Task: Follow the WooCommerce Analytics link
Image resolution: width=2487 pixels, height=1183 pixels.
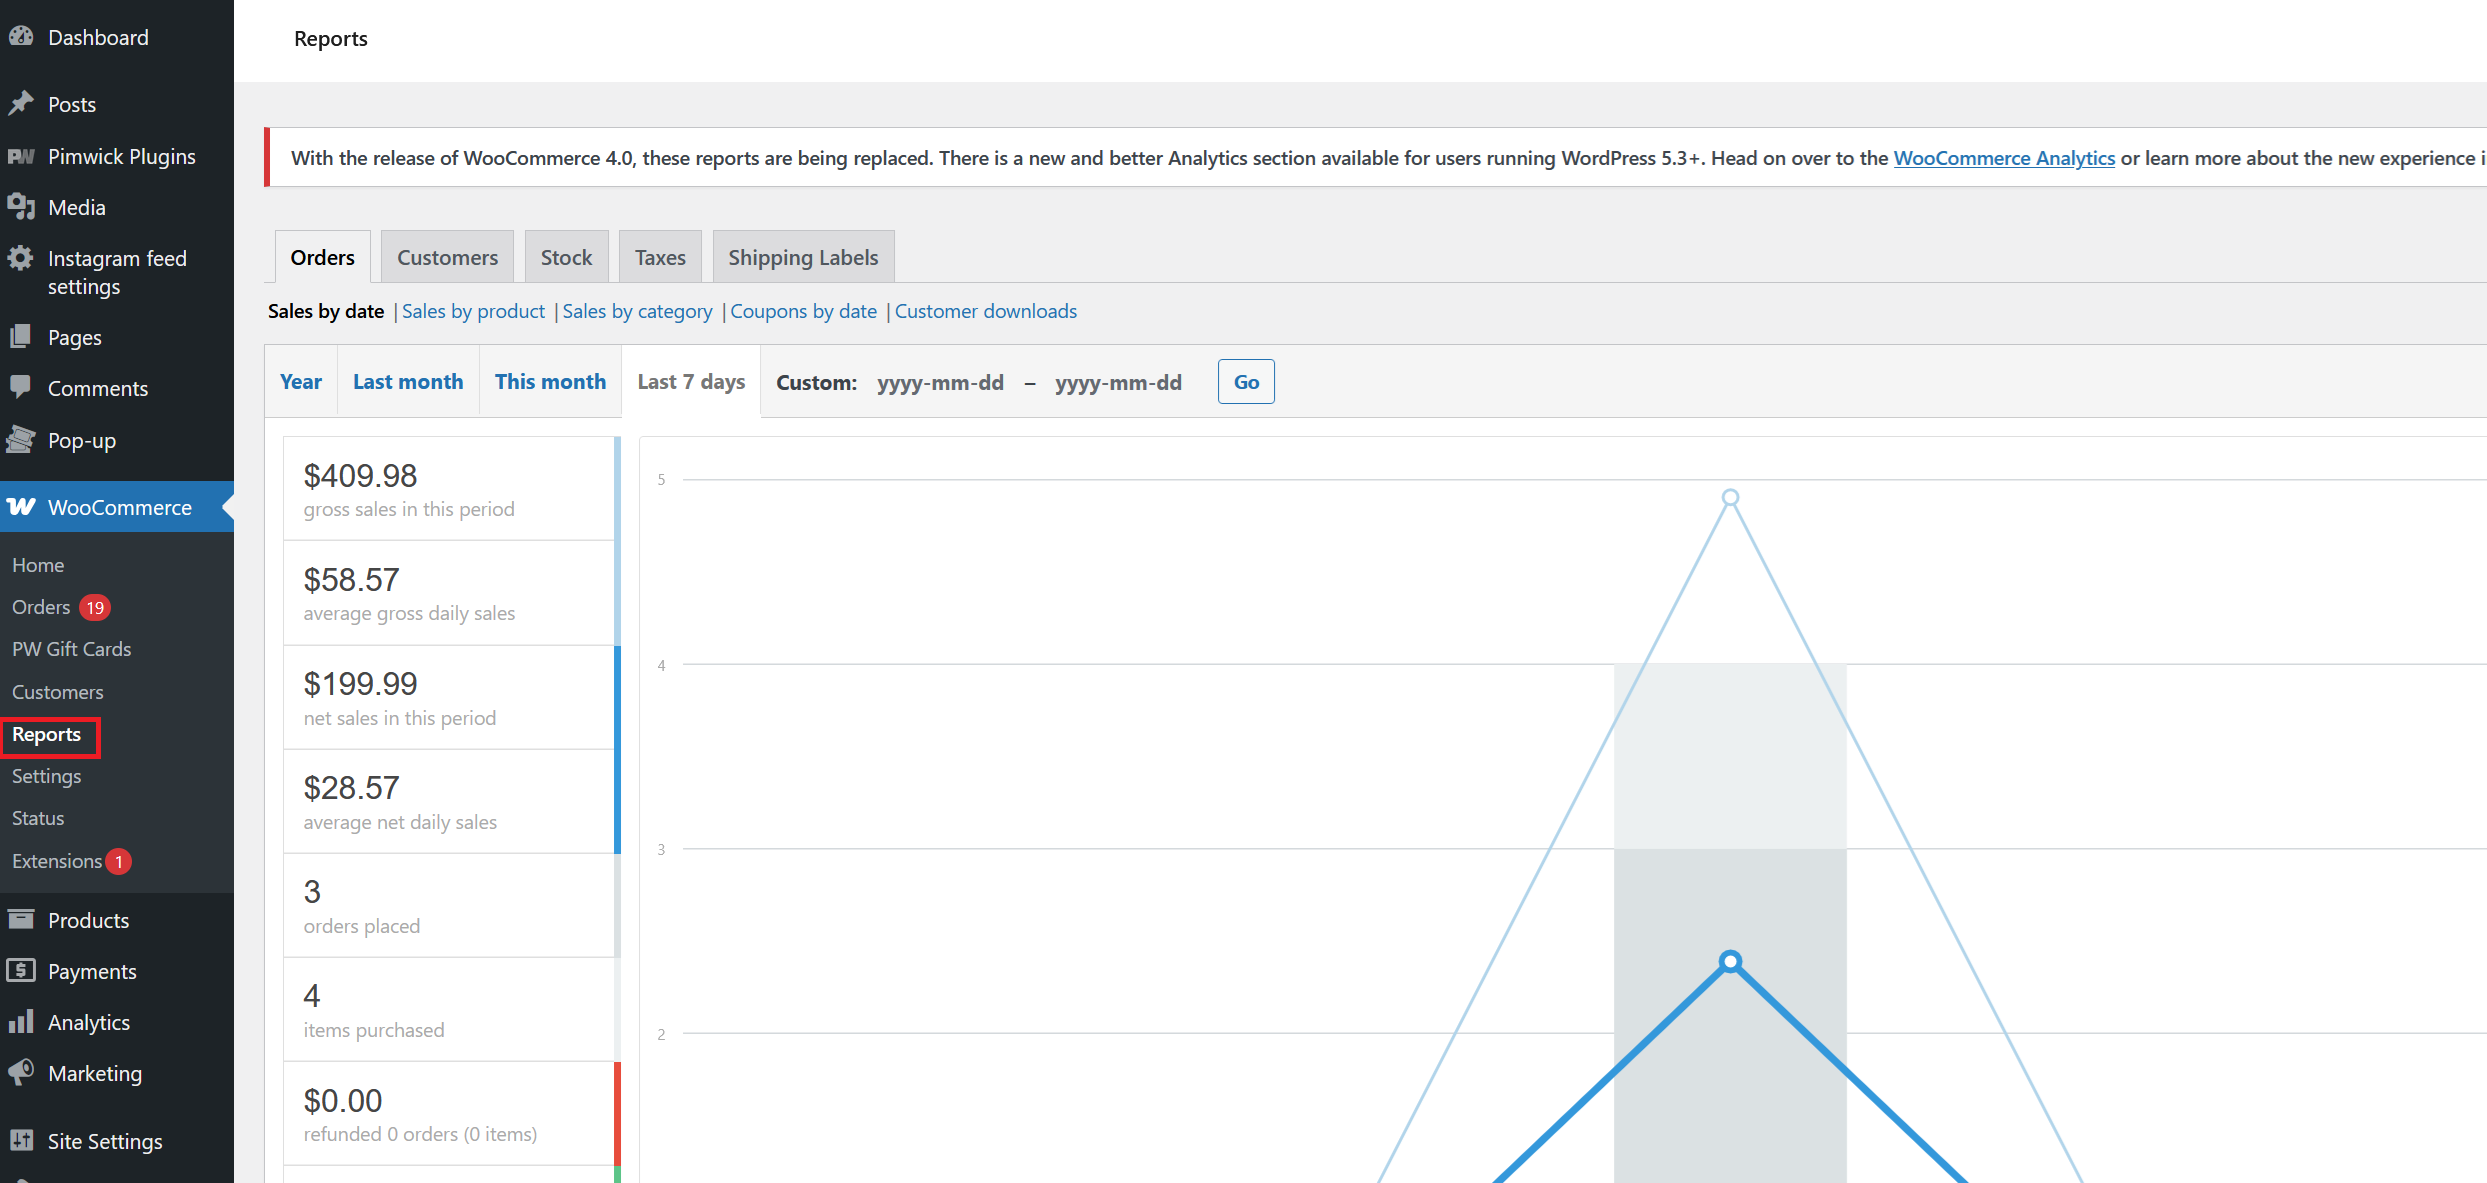Action: click(x=2004, y=158)
